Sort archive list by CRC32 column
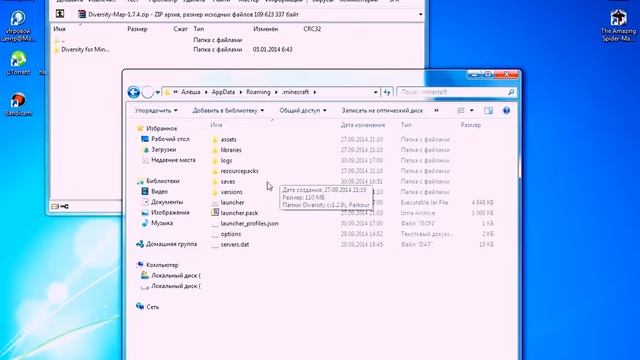Viewport: 640px width, 360px height. pos(312,29)
